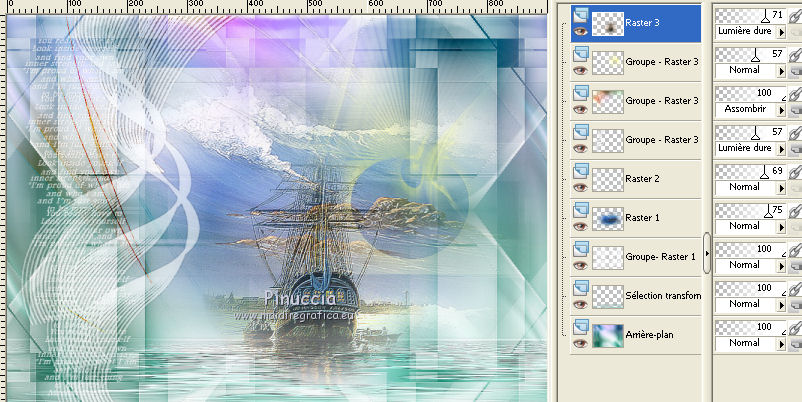Screen dimensions: 802x402
Task: Toggle the link chain icon for Raster 1
Action: pyautogui.click(x=794, y=210)
